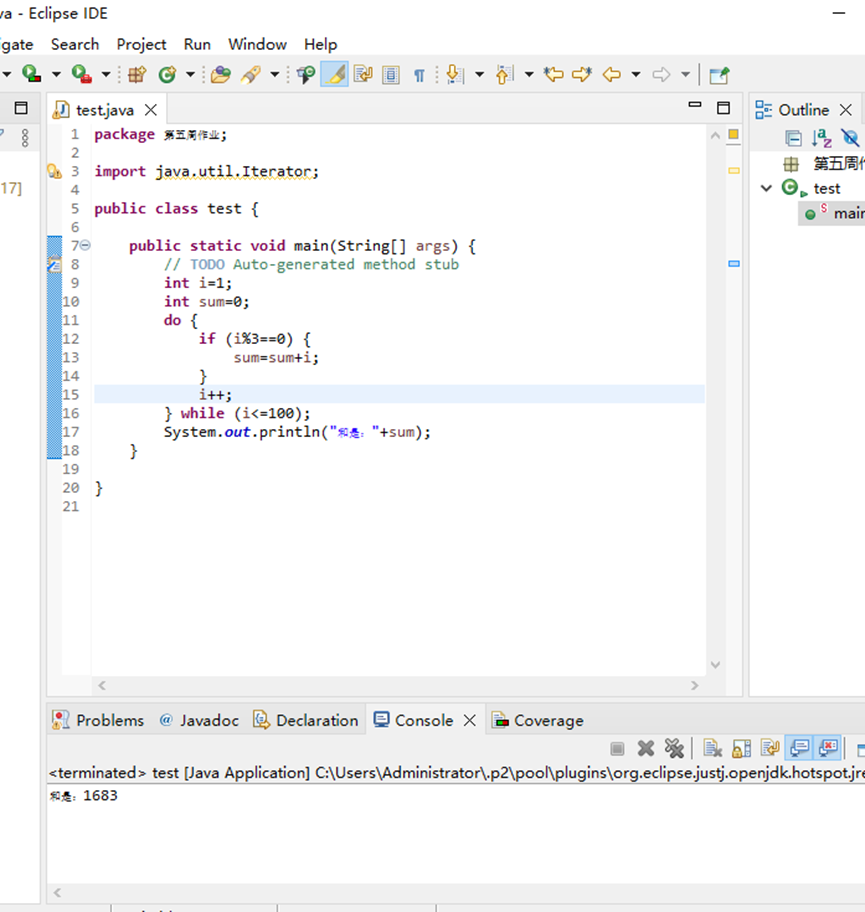865x912 pixels.
Task: Close the test.java editor tab
Action: pyautogui.click(x=151, y=109)
